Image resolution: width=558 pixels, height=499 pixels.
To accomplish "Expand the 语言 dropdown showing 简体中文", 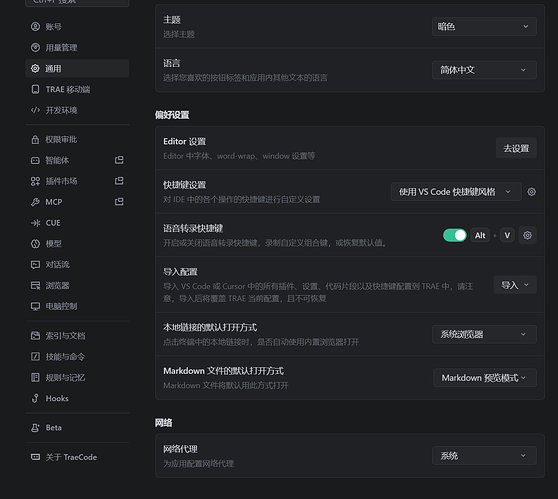I will [484, 70].
